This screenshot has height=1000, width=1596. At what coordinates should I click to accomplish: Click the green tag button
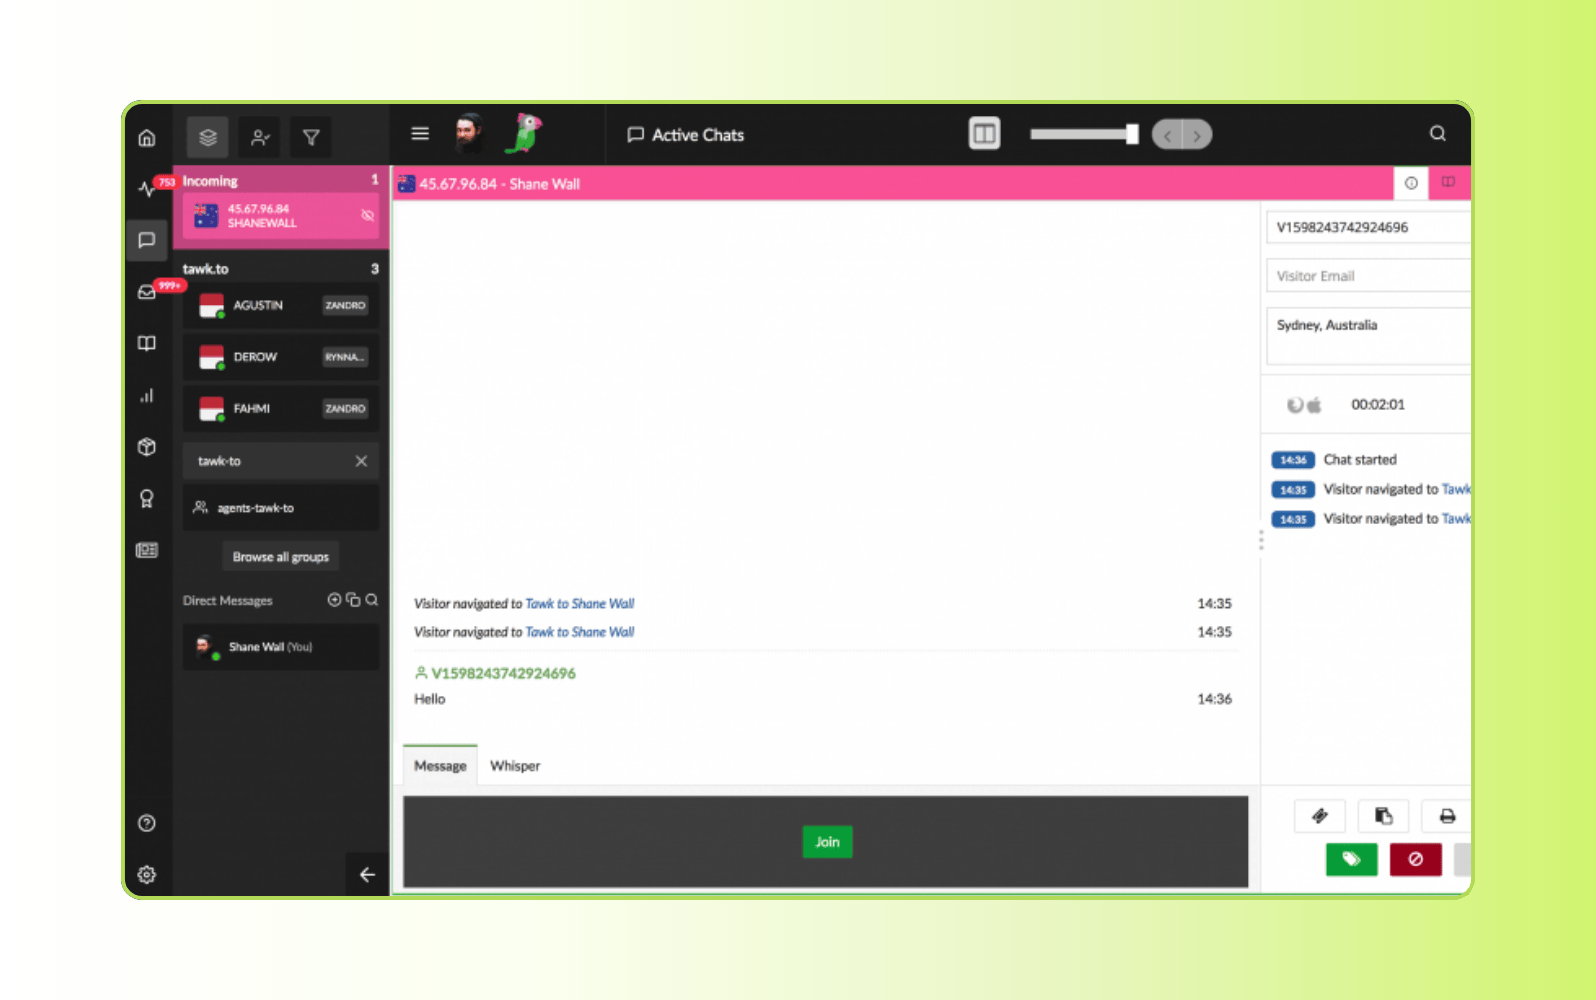click(1352, 859)
